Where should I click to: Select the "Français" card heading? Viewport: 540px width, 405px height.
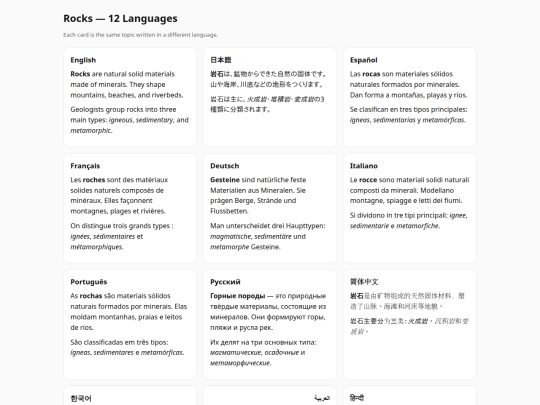pyautogui.click(x=85, y=166)
